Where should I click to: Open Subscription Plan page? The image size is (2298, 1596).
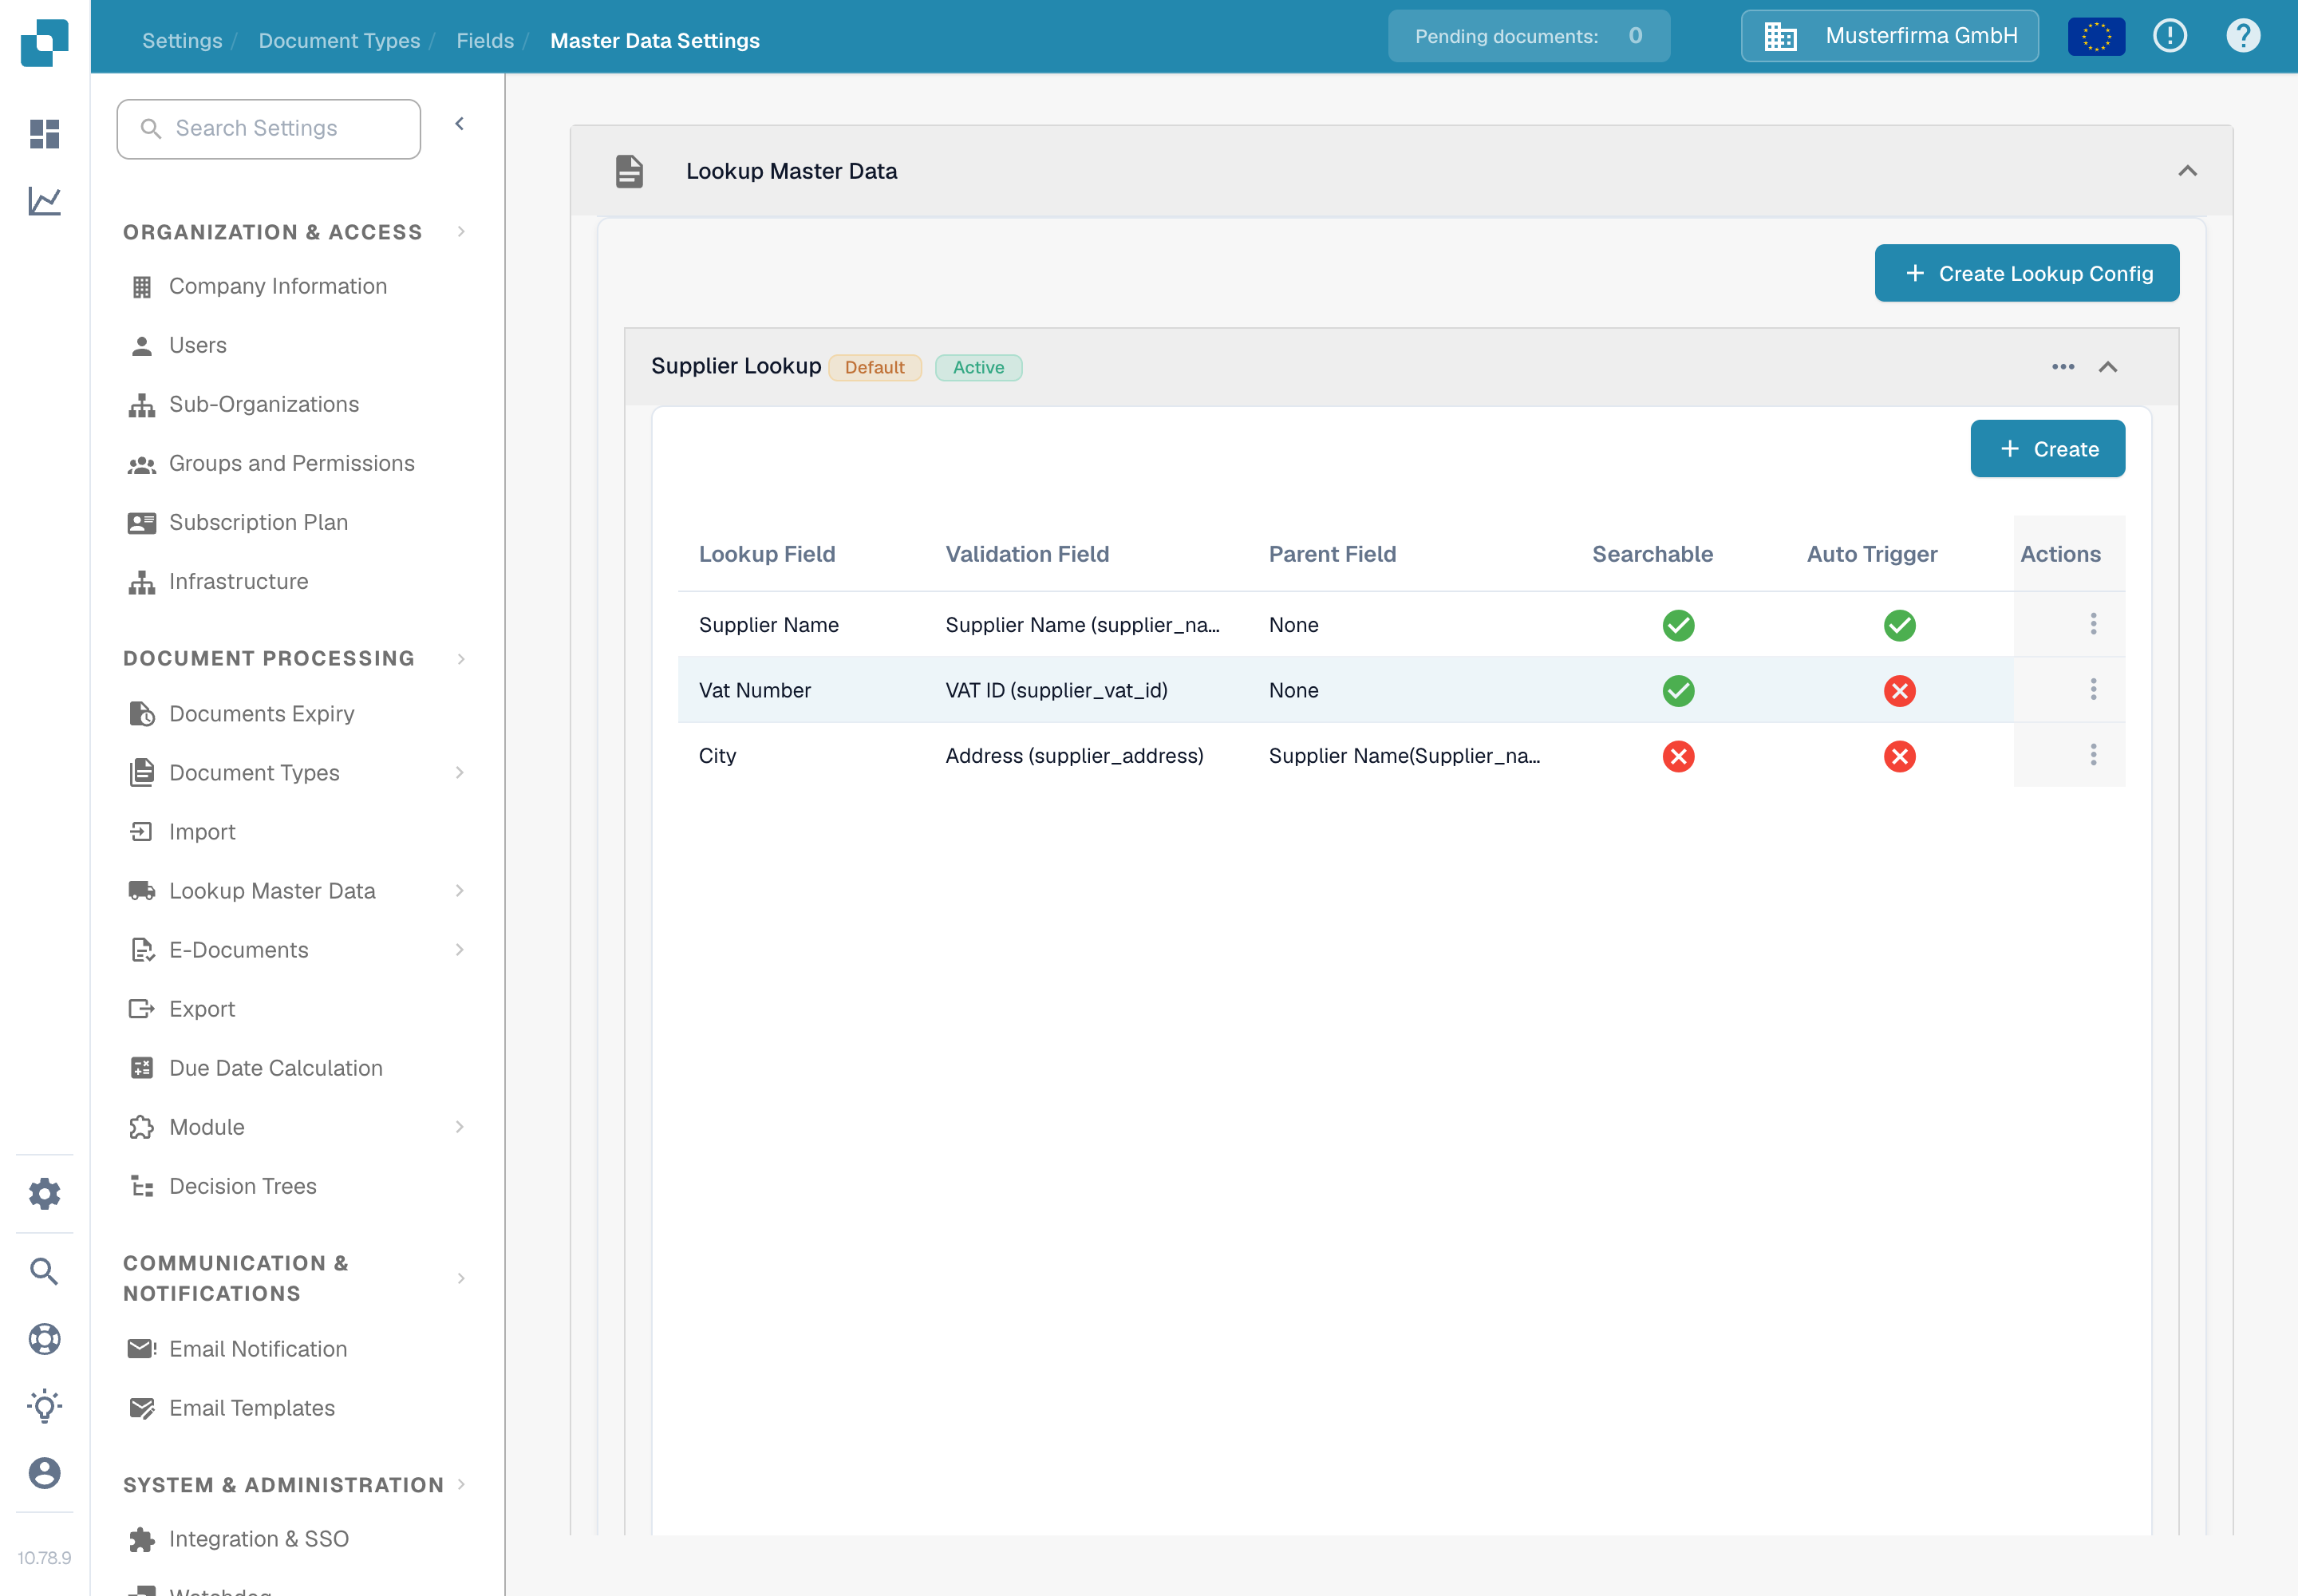click(258, 522)
